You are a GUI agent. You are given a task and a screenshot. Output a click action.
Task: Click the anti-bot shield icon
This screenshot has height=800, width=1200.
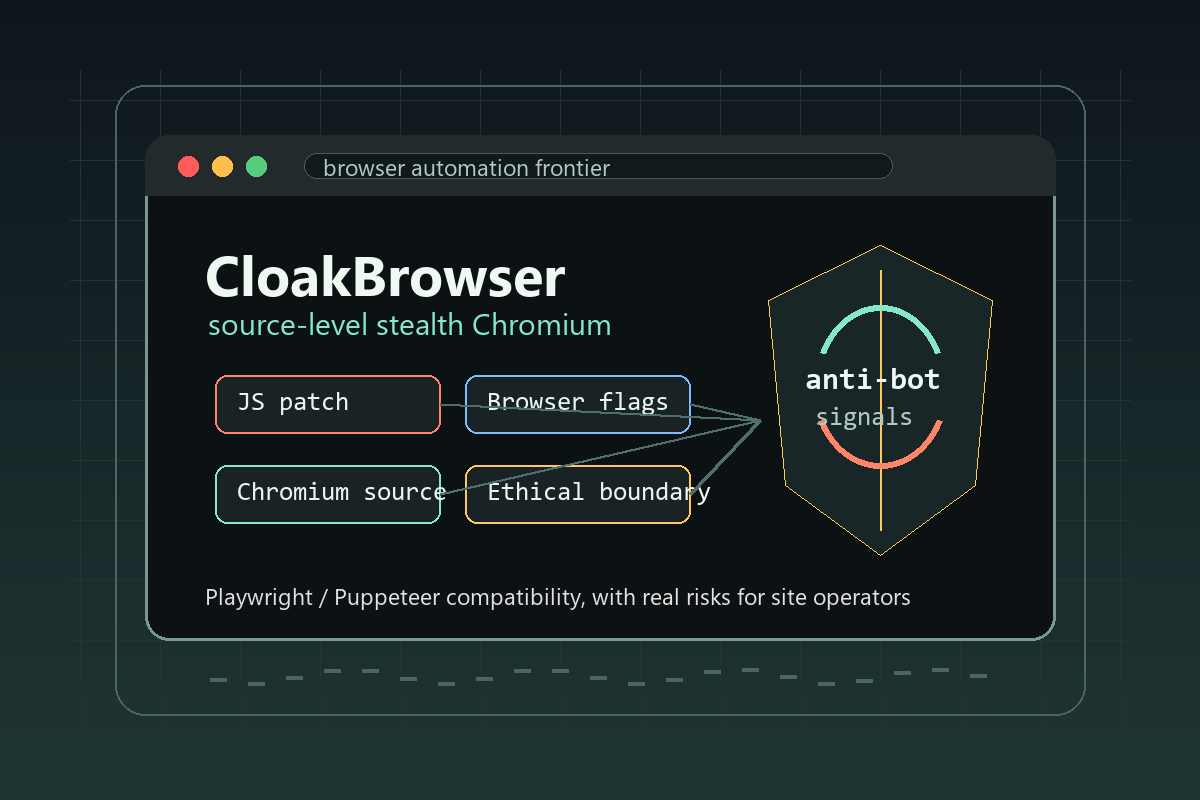pyautogui.click(x=880, y=400)
